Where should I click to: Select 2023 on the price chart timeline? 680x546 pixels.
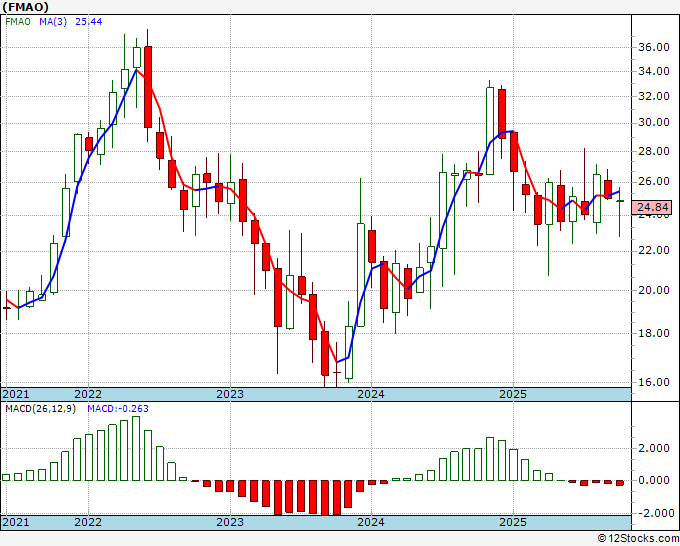pyautogui.click(x=230, y=394)
